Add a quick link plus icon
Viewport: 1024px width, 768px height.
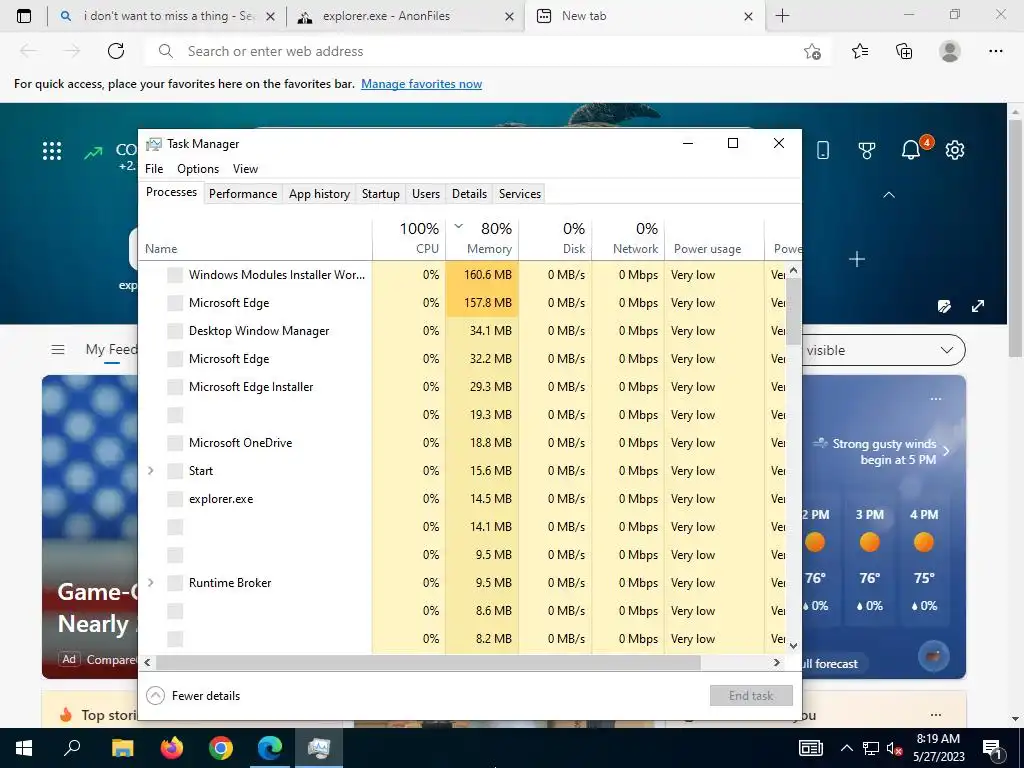pyautogui.click(x=857, y=259)
